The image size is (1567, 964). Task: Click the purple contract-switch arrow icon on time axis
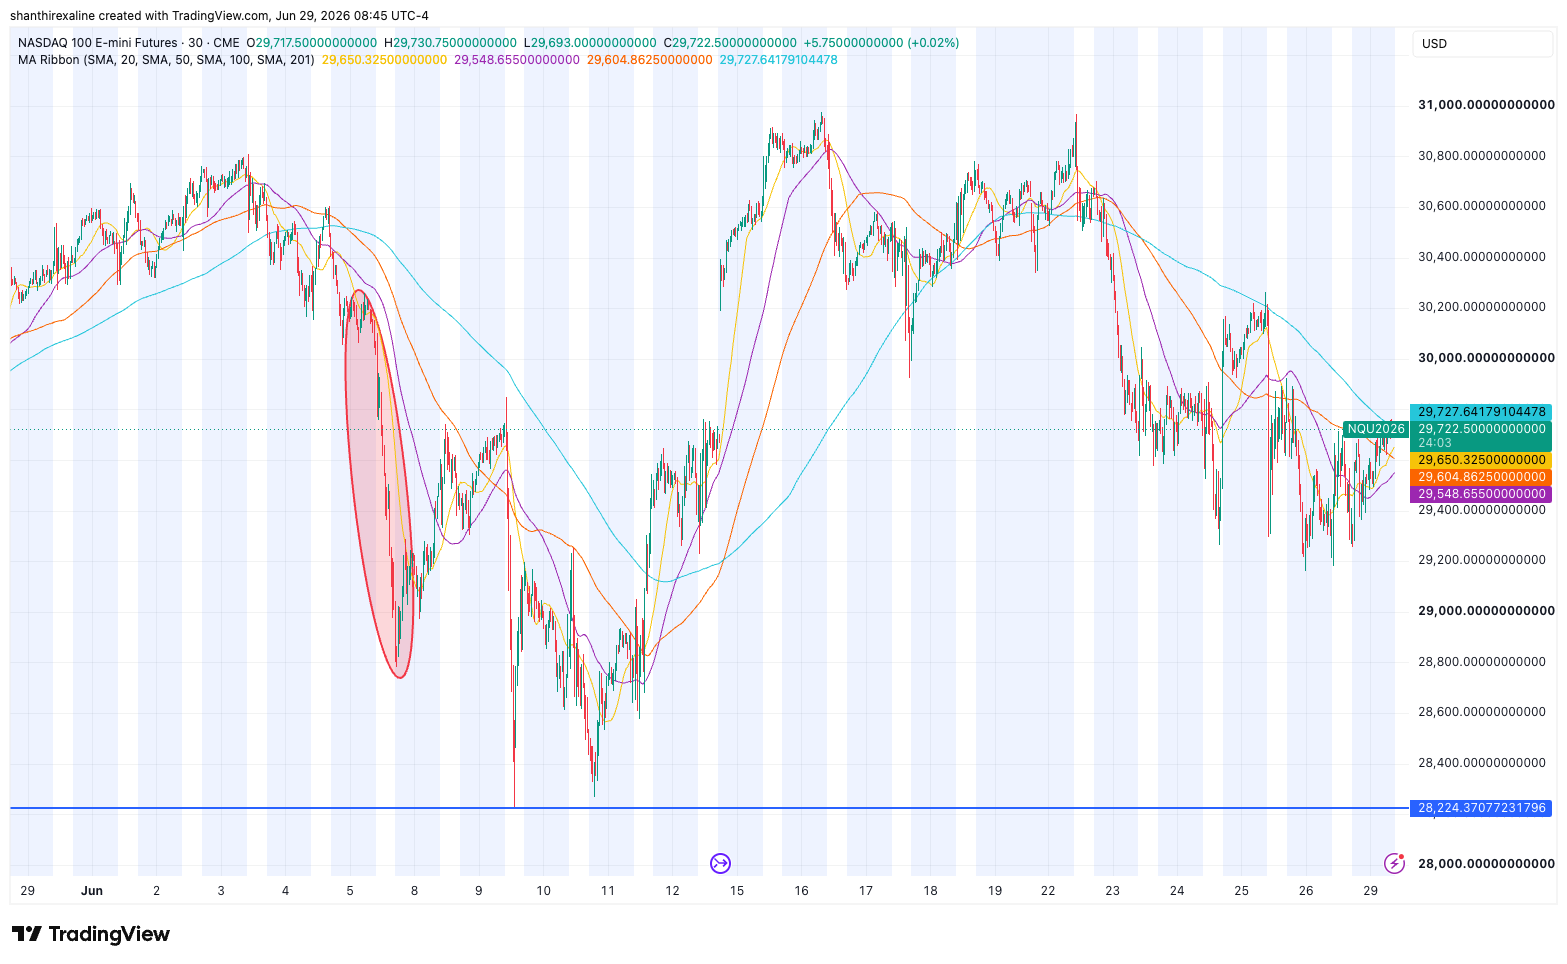pyautogui.click(x=720, y=863)
